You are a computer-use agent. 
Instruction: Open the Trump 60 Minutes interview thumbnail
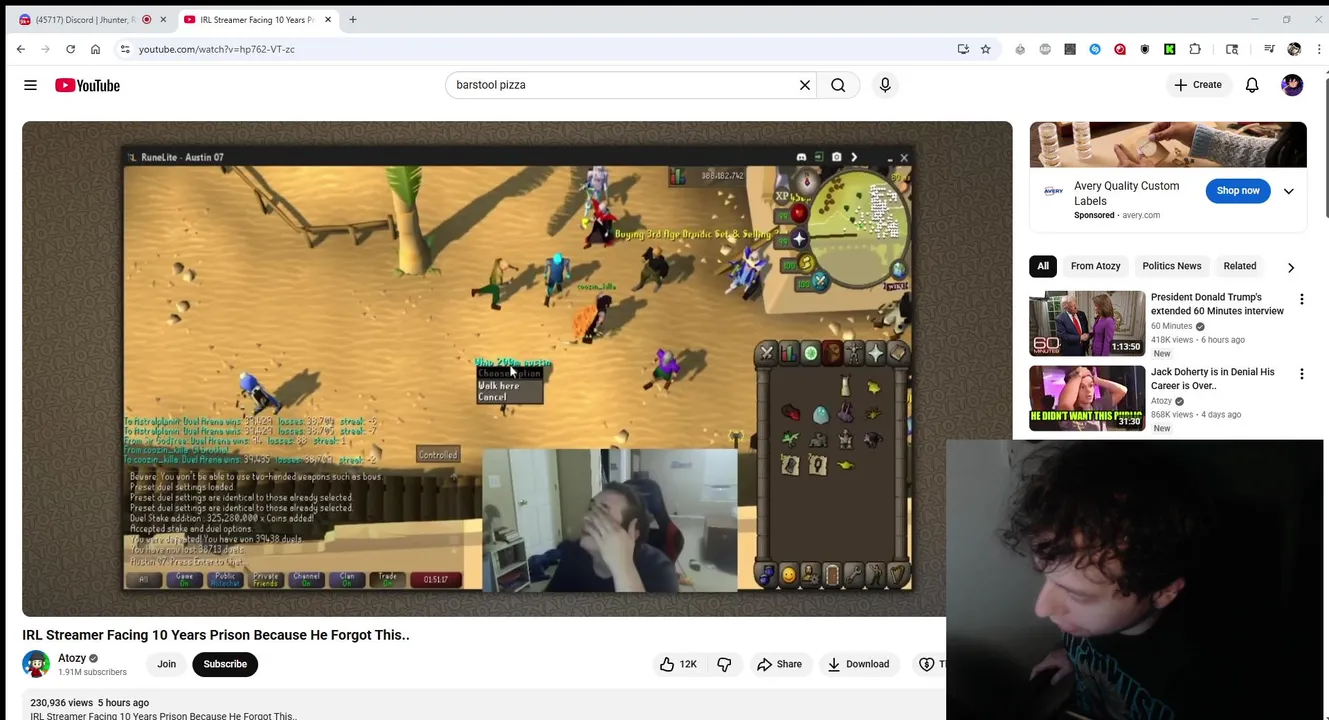tap(1087, 323)
